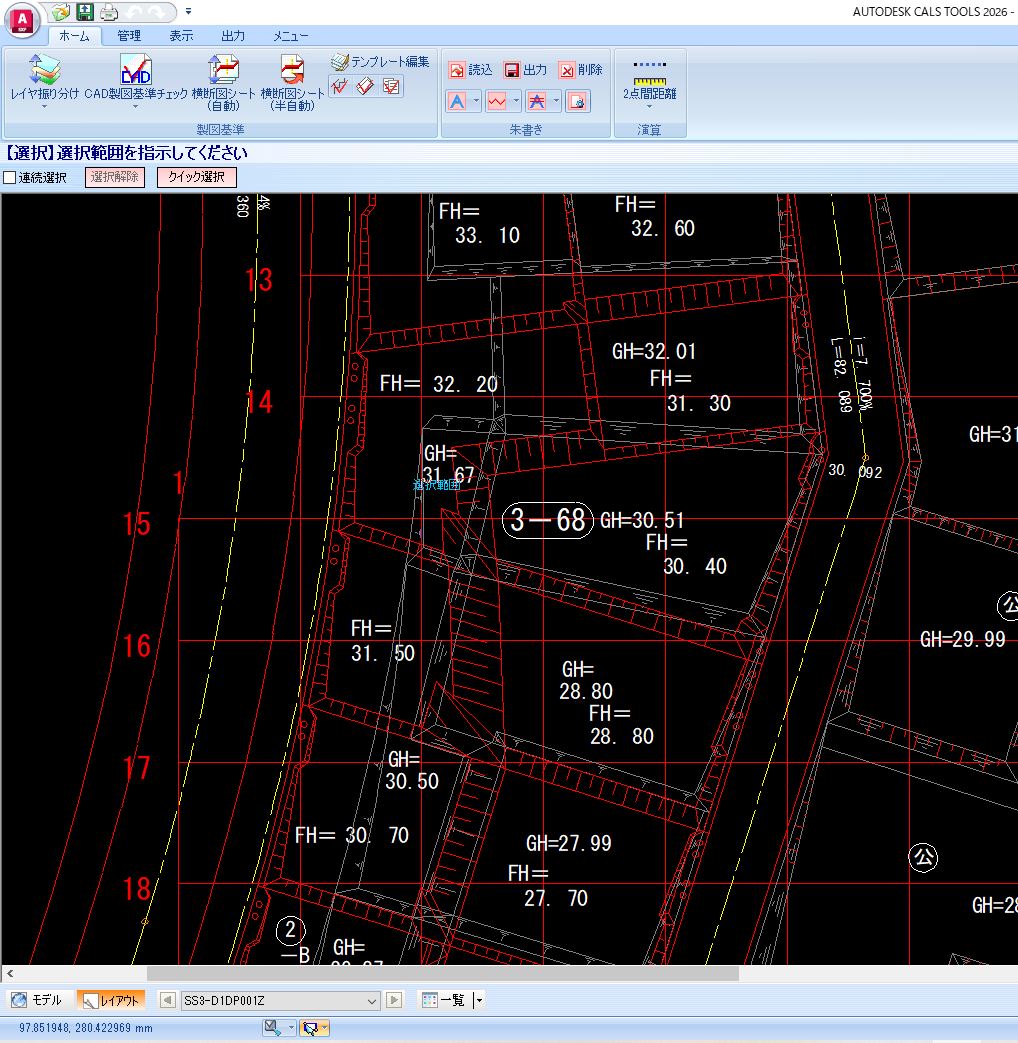
Task: Click the 出力 markup export button
Action: 525,70
